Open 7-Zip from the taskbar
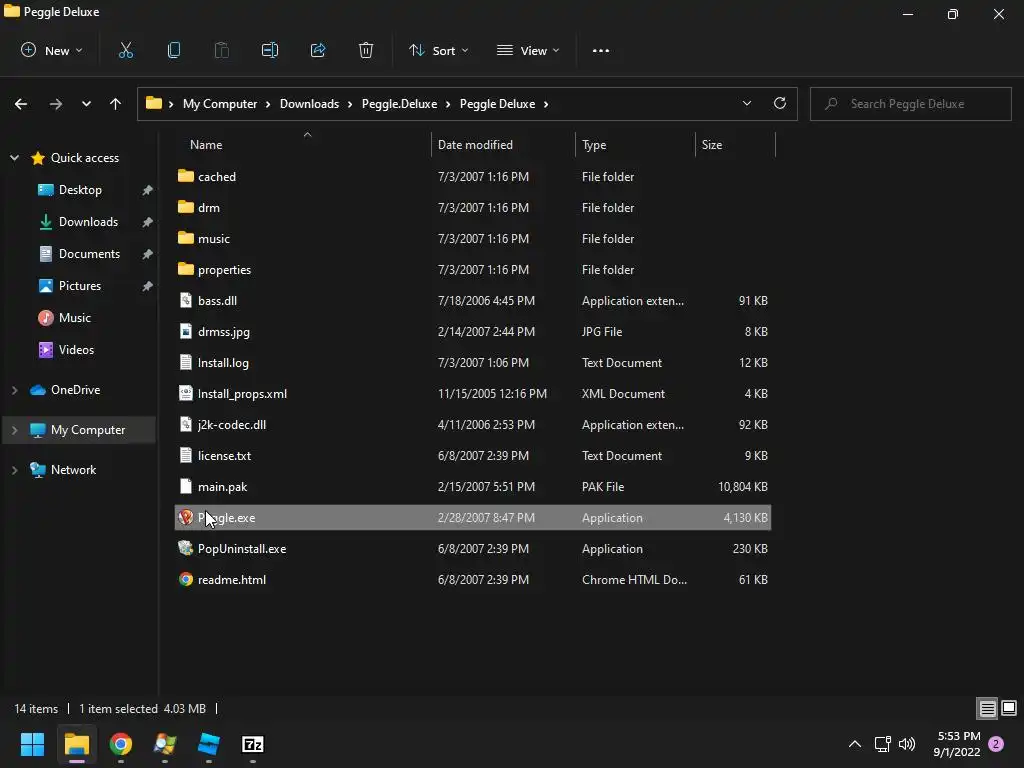The height and width of the screenshot is (768, 1024). pos(253,744)
